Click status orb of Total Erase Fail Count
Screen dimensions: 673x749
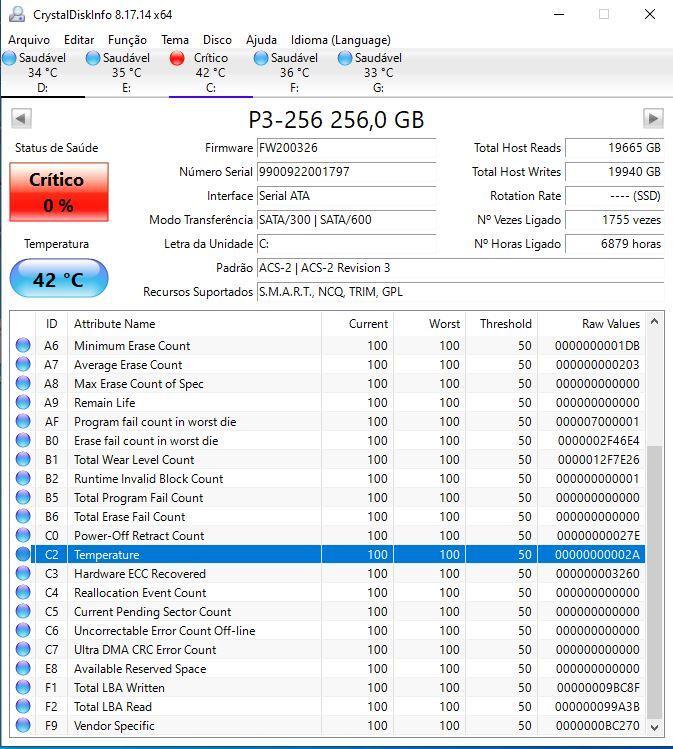pos(23,516)
